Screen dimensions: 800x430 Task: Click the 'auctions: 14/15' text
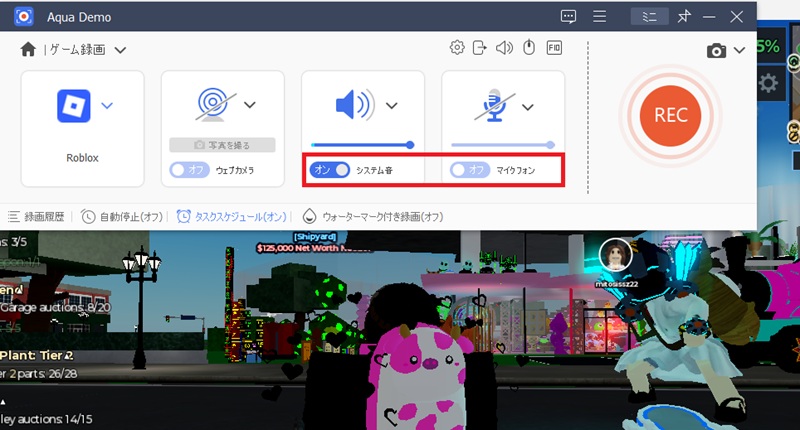(x=55, y=419)
